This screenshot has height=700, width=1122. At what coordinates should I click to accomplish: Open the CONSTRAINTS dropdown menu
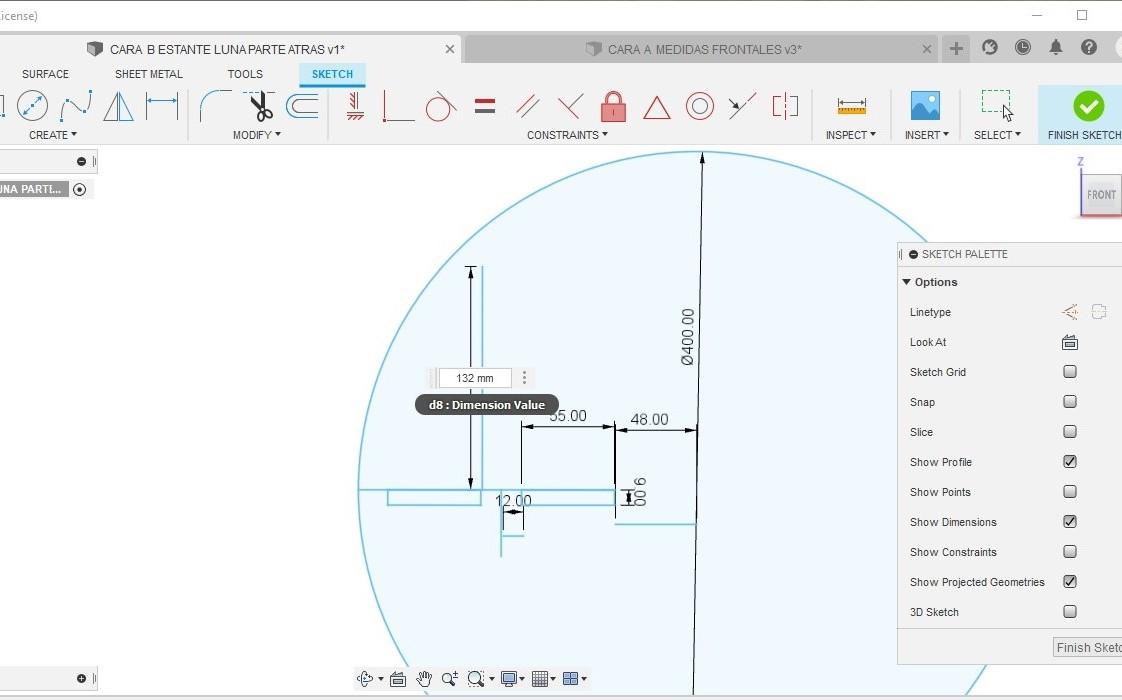click(567, 135)
